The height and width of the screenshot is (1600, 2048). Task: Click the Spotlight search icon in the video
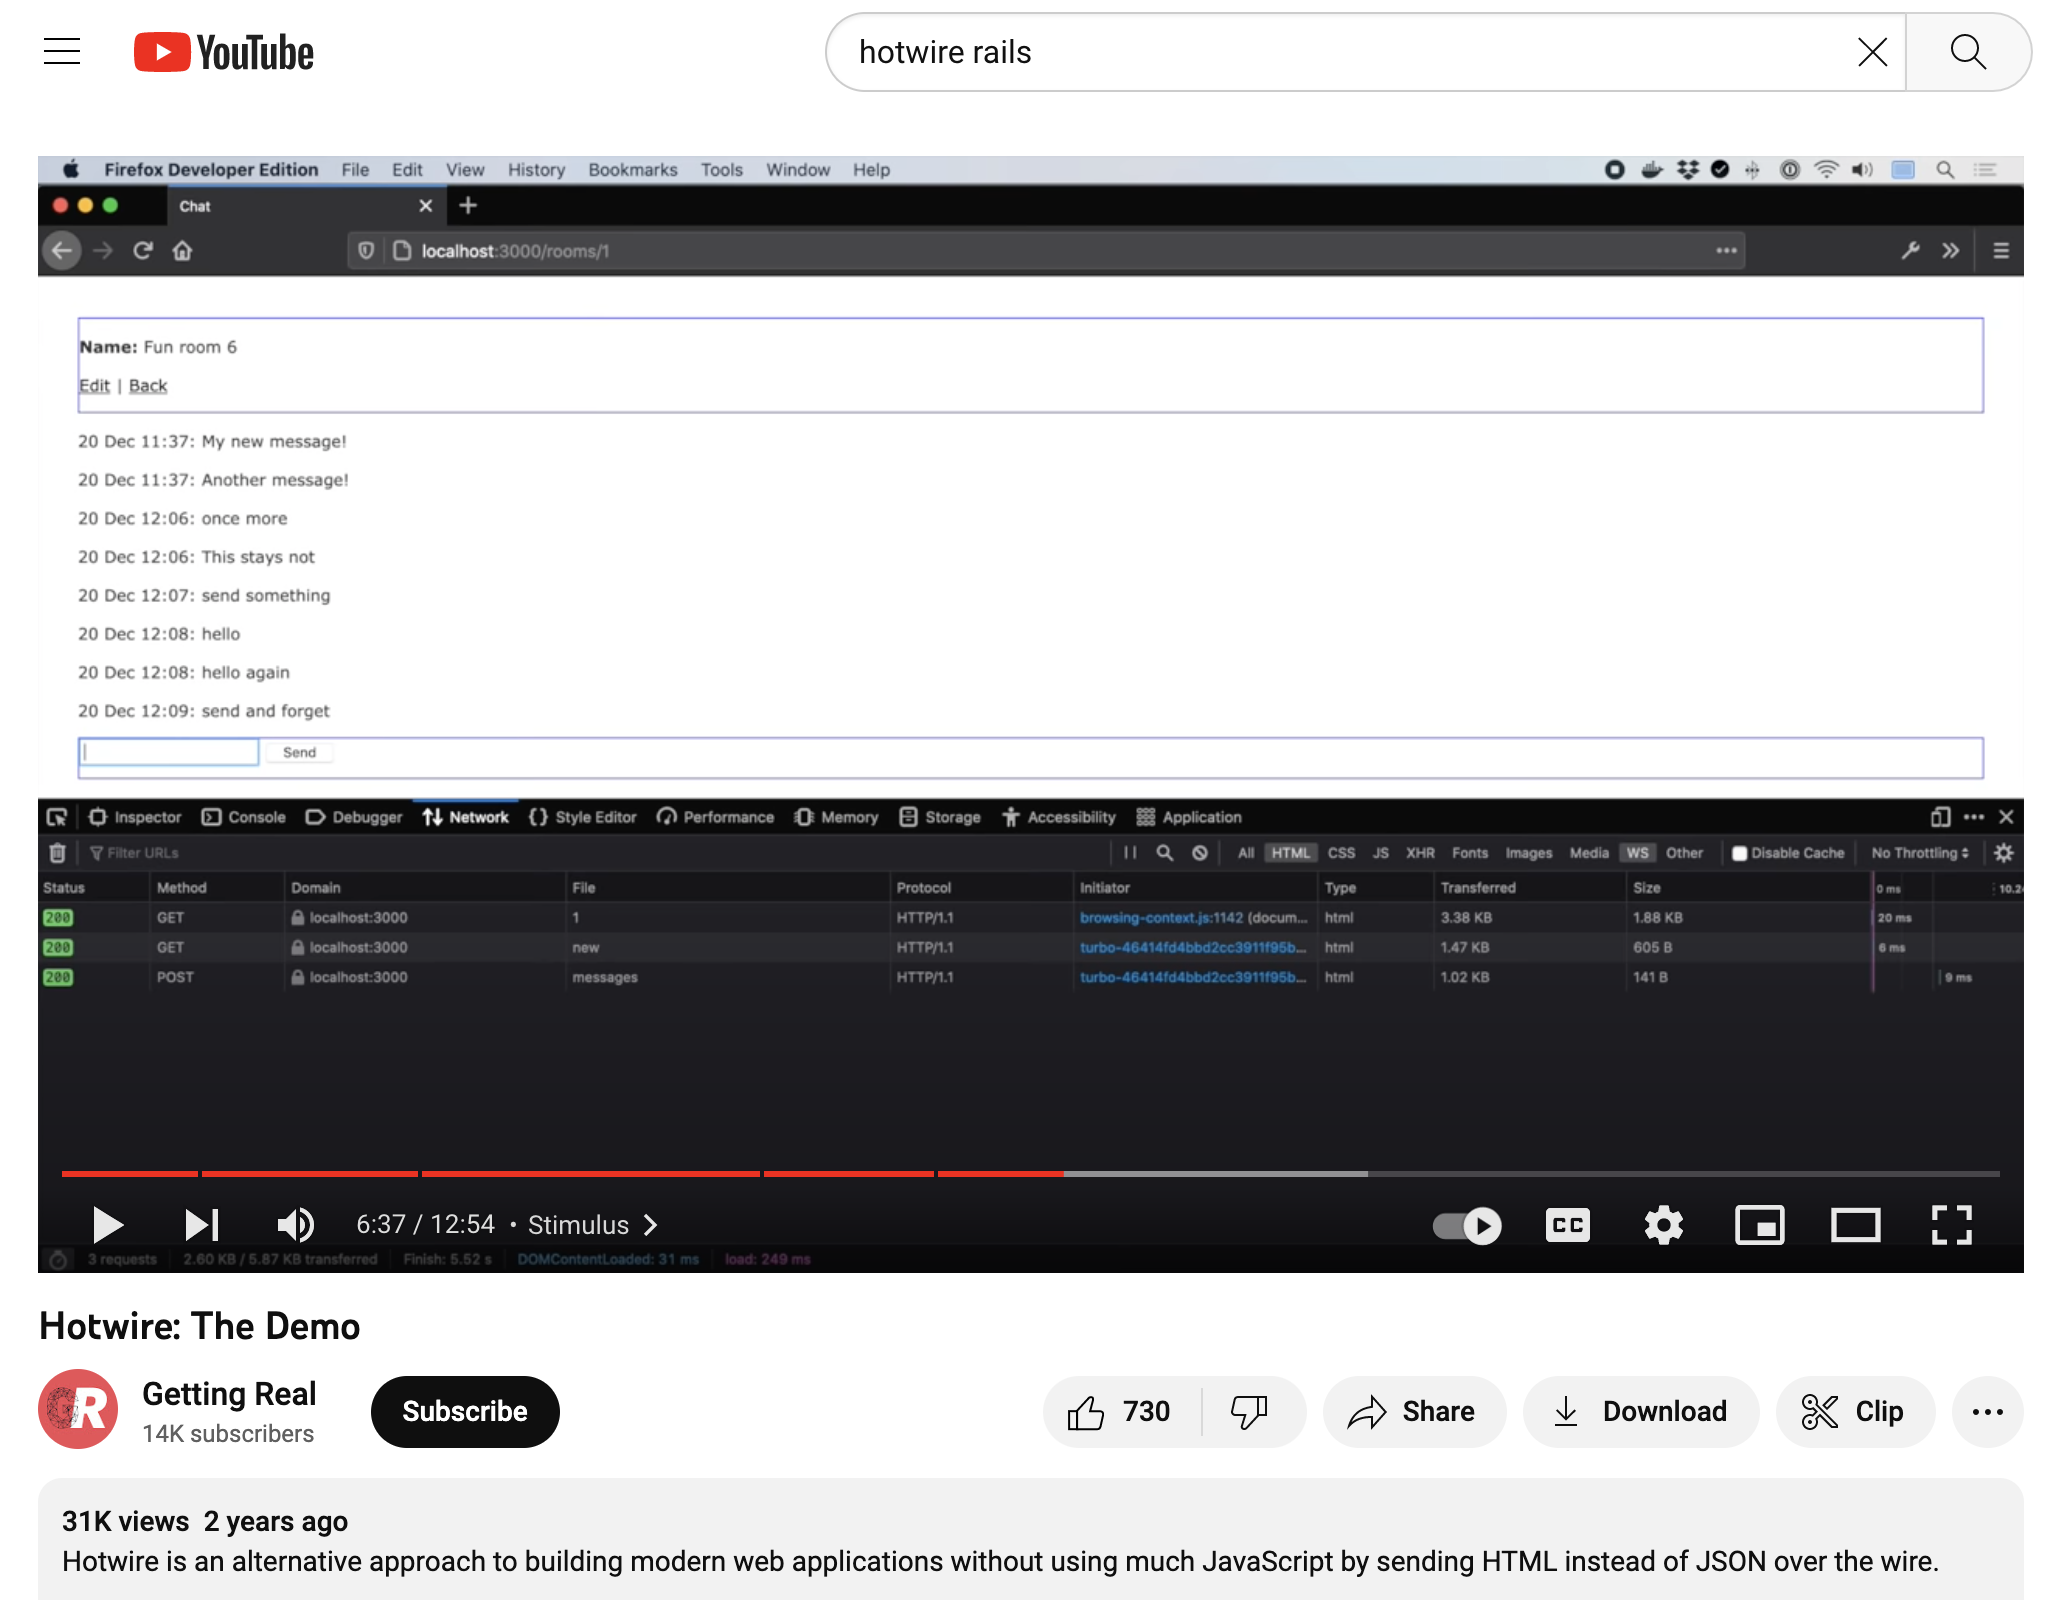pos(1945,170)
